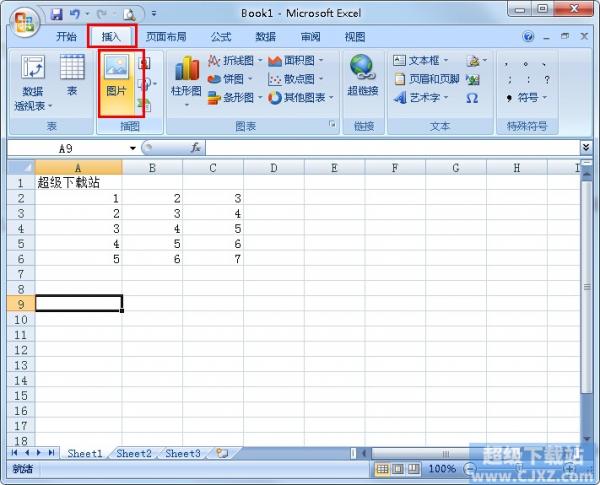Open the shapes gallery dropdown
The height and width of the screenshot is (485, 600).
point(147,83)
